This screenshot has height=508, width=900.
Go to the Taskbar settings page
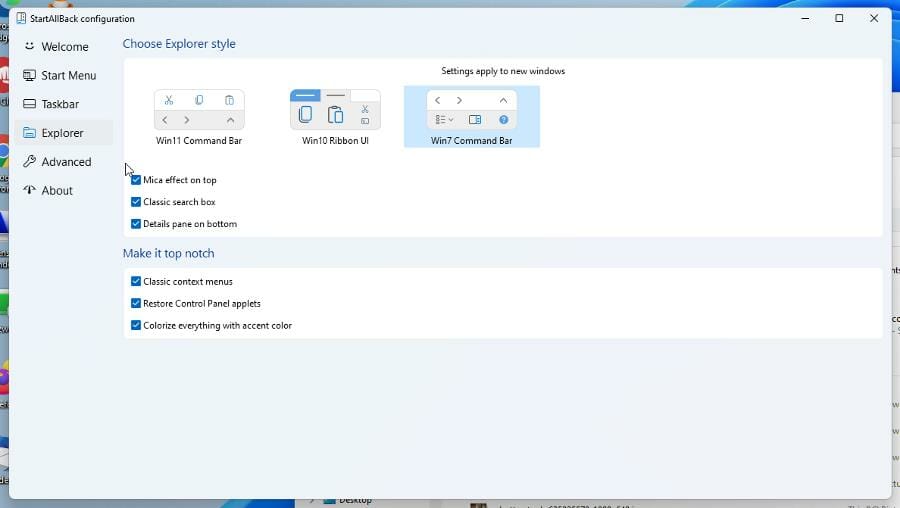(x=64, y=104)
